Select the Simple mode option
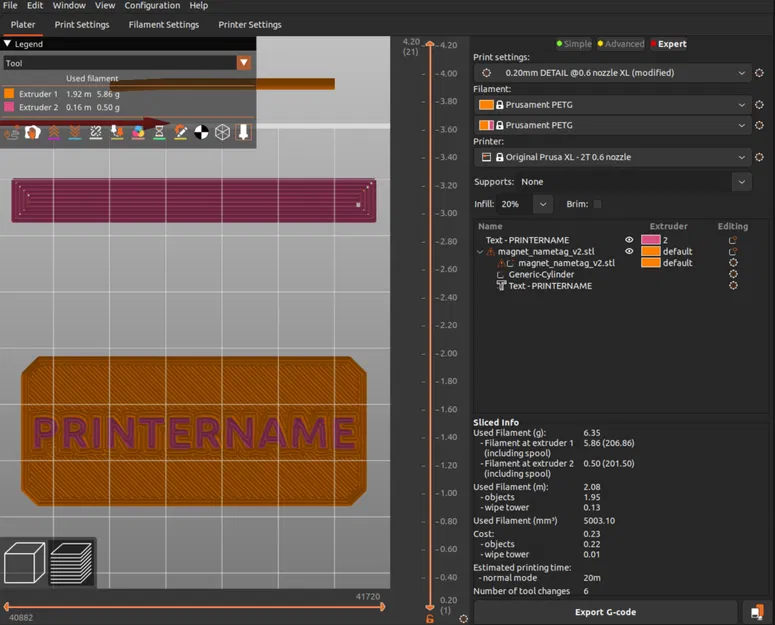 coord(574,44)
